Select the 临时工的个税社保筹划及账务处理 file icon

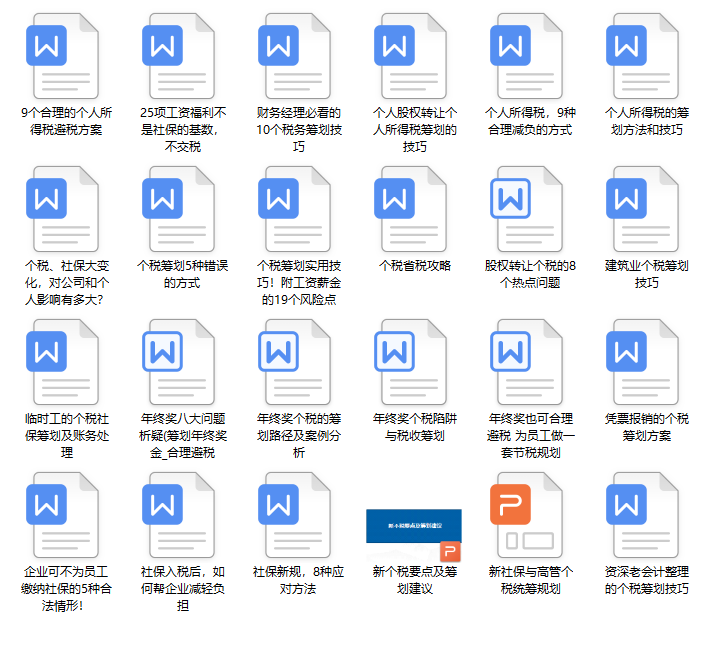tap(63, 362)
